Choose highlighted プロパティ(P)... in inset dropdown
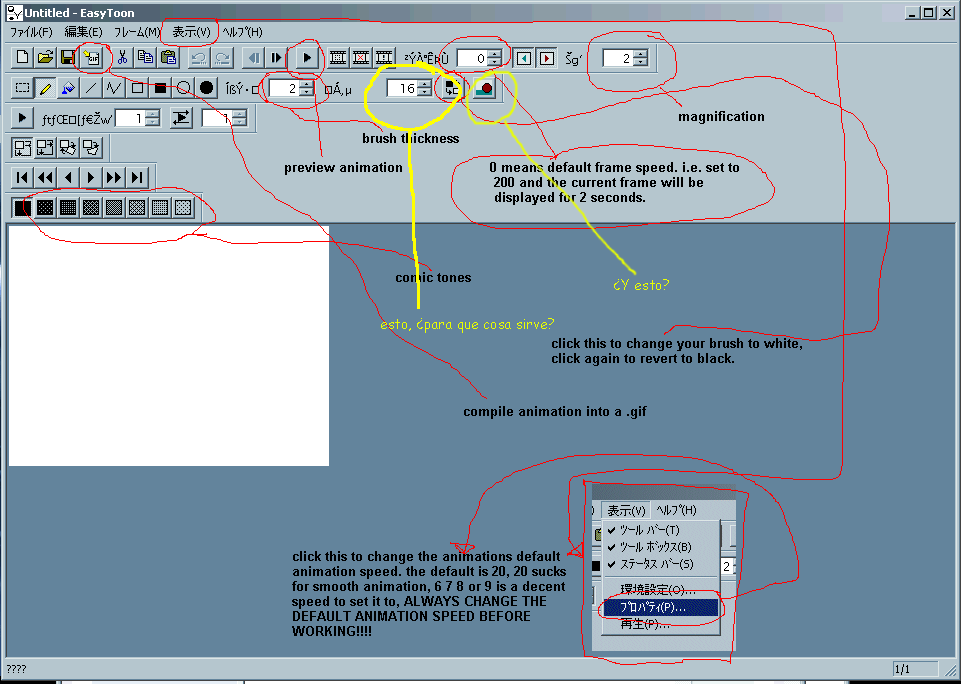Image resolution: width=961 pixels, height=684 pixels. tap(660, 607)
